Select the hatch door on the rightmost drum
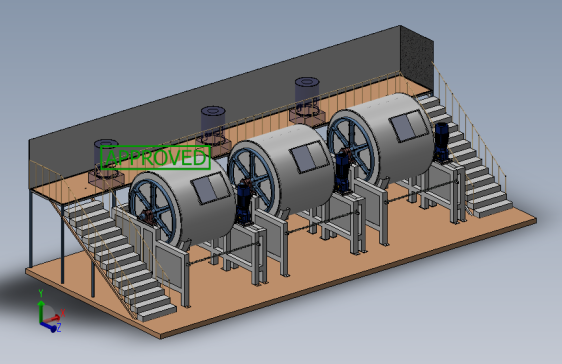The width and height of the screenshot is (562, 364). [x=410, y=126]
